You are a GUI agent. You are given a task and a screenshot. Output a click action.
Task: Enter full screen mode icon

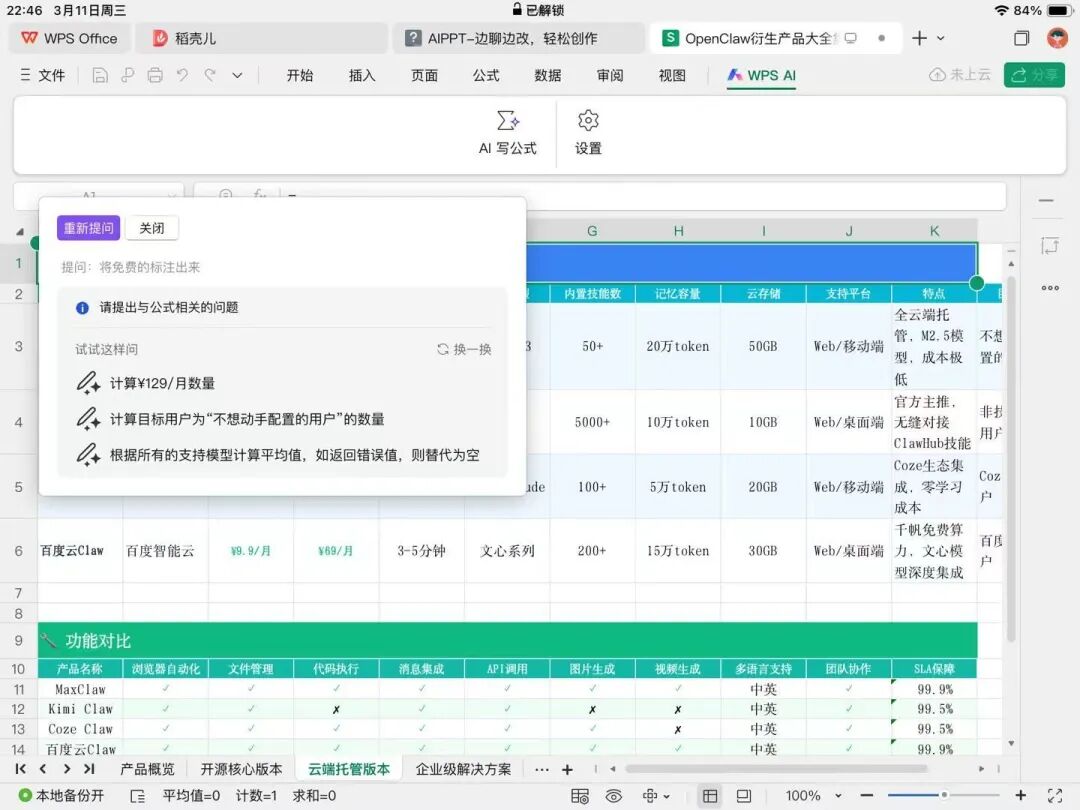coord(1055,796)
